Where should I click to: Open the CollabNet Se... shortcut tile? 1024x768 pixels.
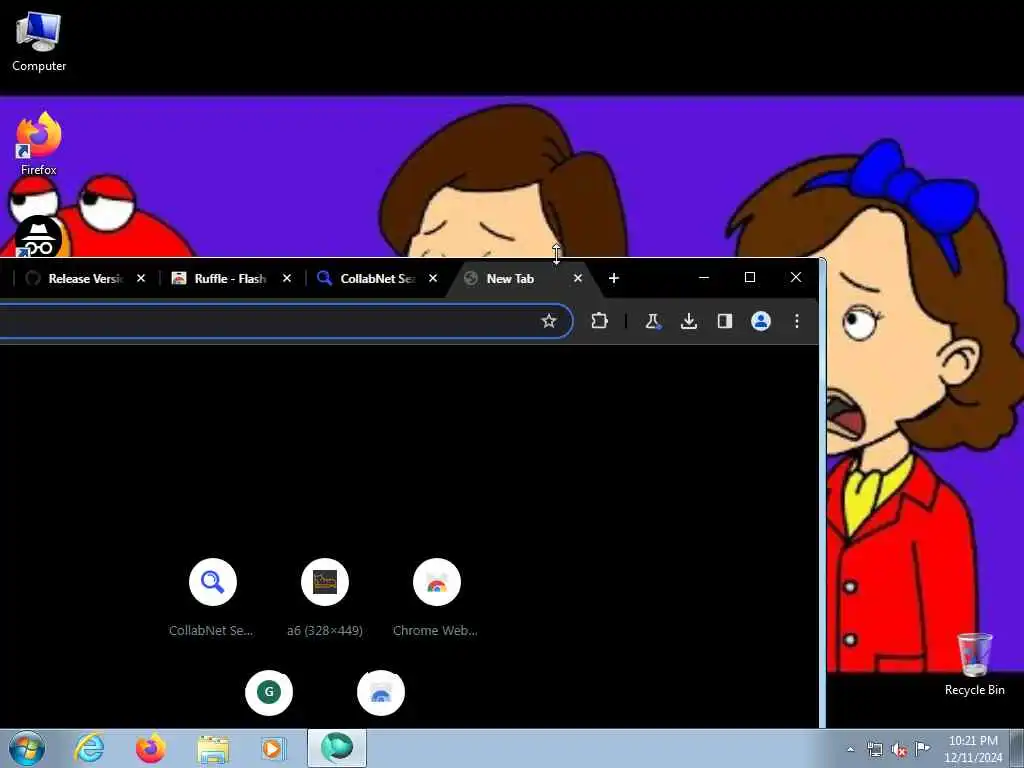click(213, 582)
